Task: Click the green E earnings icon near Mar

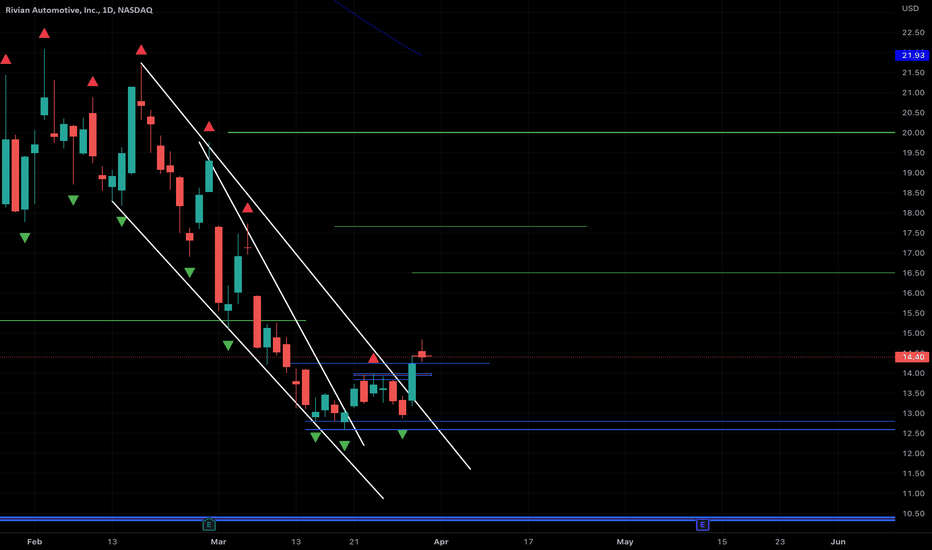Action: click(209, 524)
